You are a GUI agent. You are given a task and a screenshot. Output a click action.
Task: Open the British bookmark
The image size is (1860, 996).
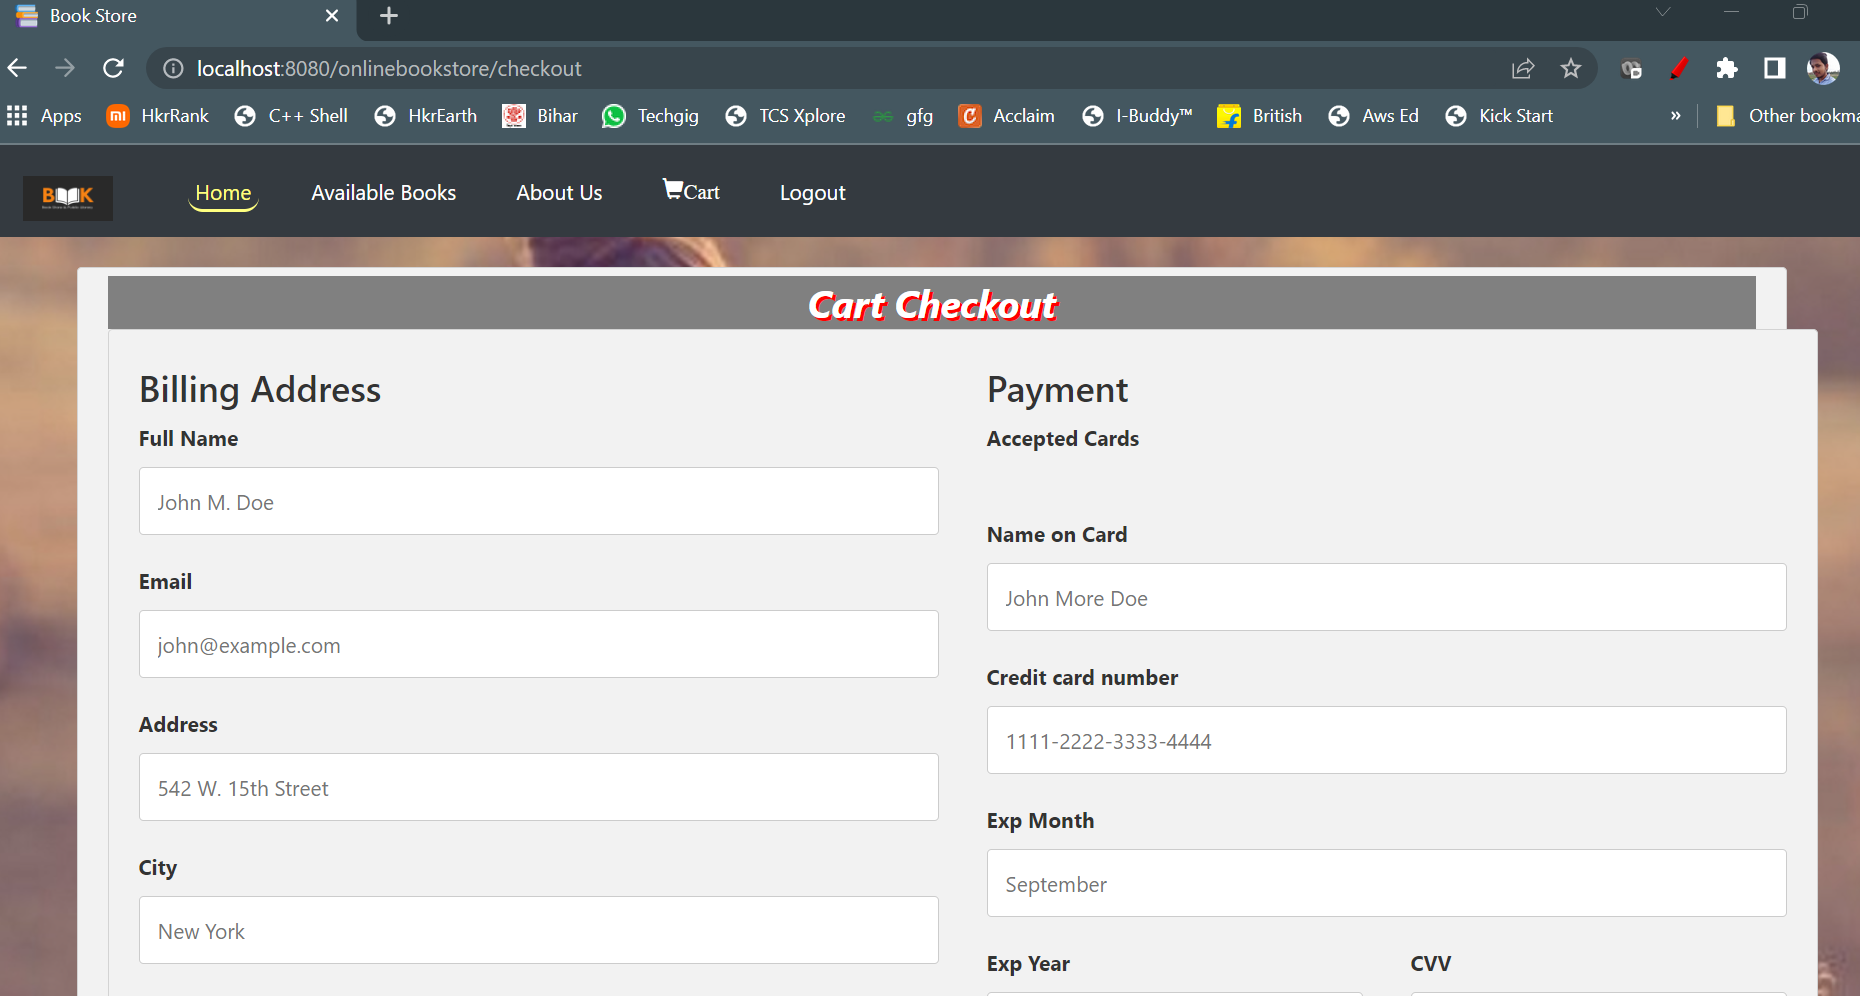click(1259, 116)
